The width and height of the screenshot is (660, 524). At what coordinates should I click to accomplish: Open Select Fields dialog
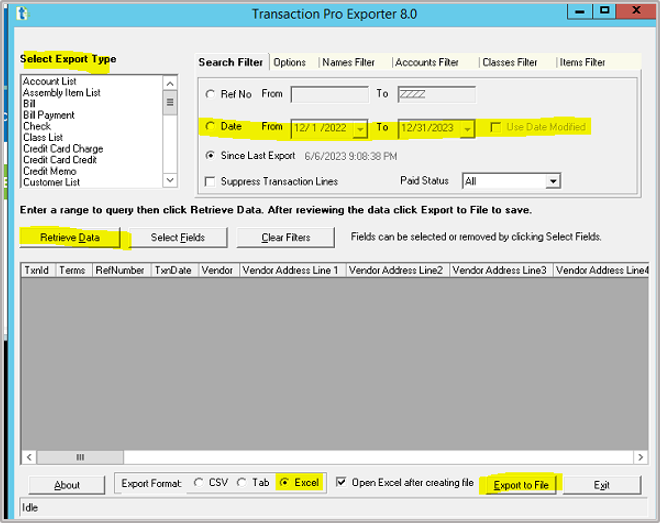coord(178,238)
